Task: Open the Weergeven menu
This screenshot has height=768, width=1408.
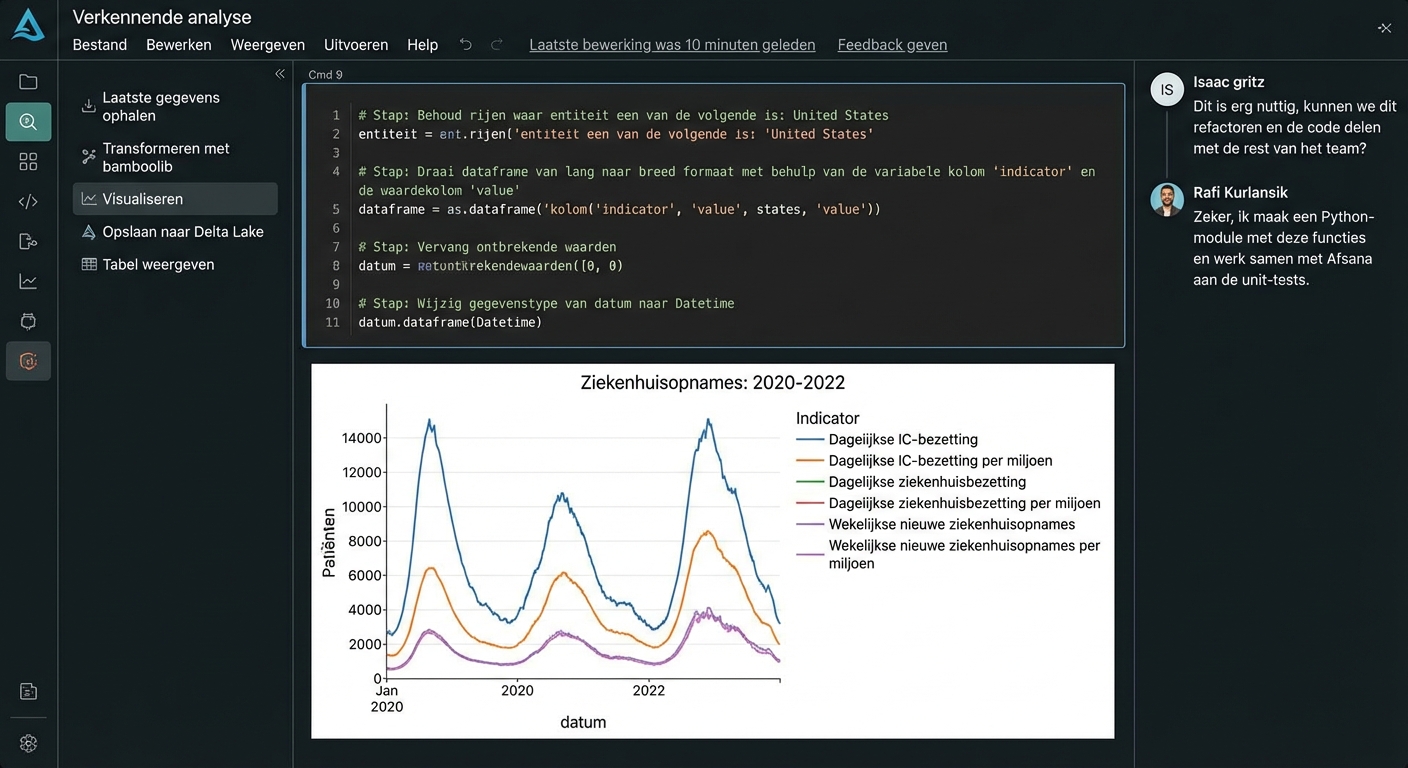Action: point(268,45)
